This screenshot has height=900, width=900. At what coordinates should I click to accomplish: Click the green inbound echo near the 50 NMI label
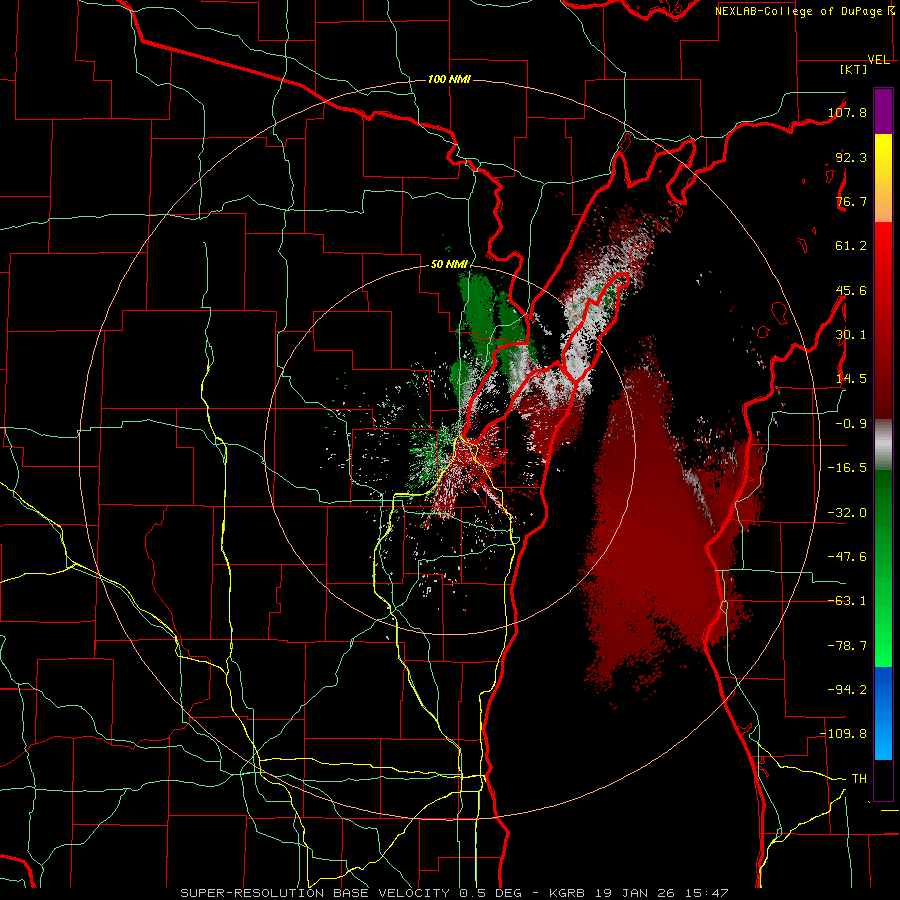coord(482,310)
